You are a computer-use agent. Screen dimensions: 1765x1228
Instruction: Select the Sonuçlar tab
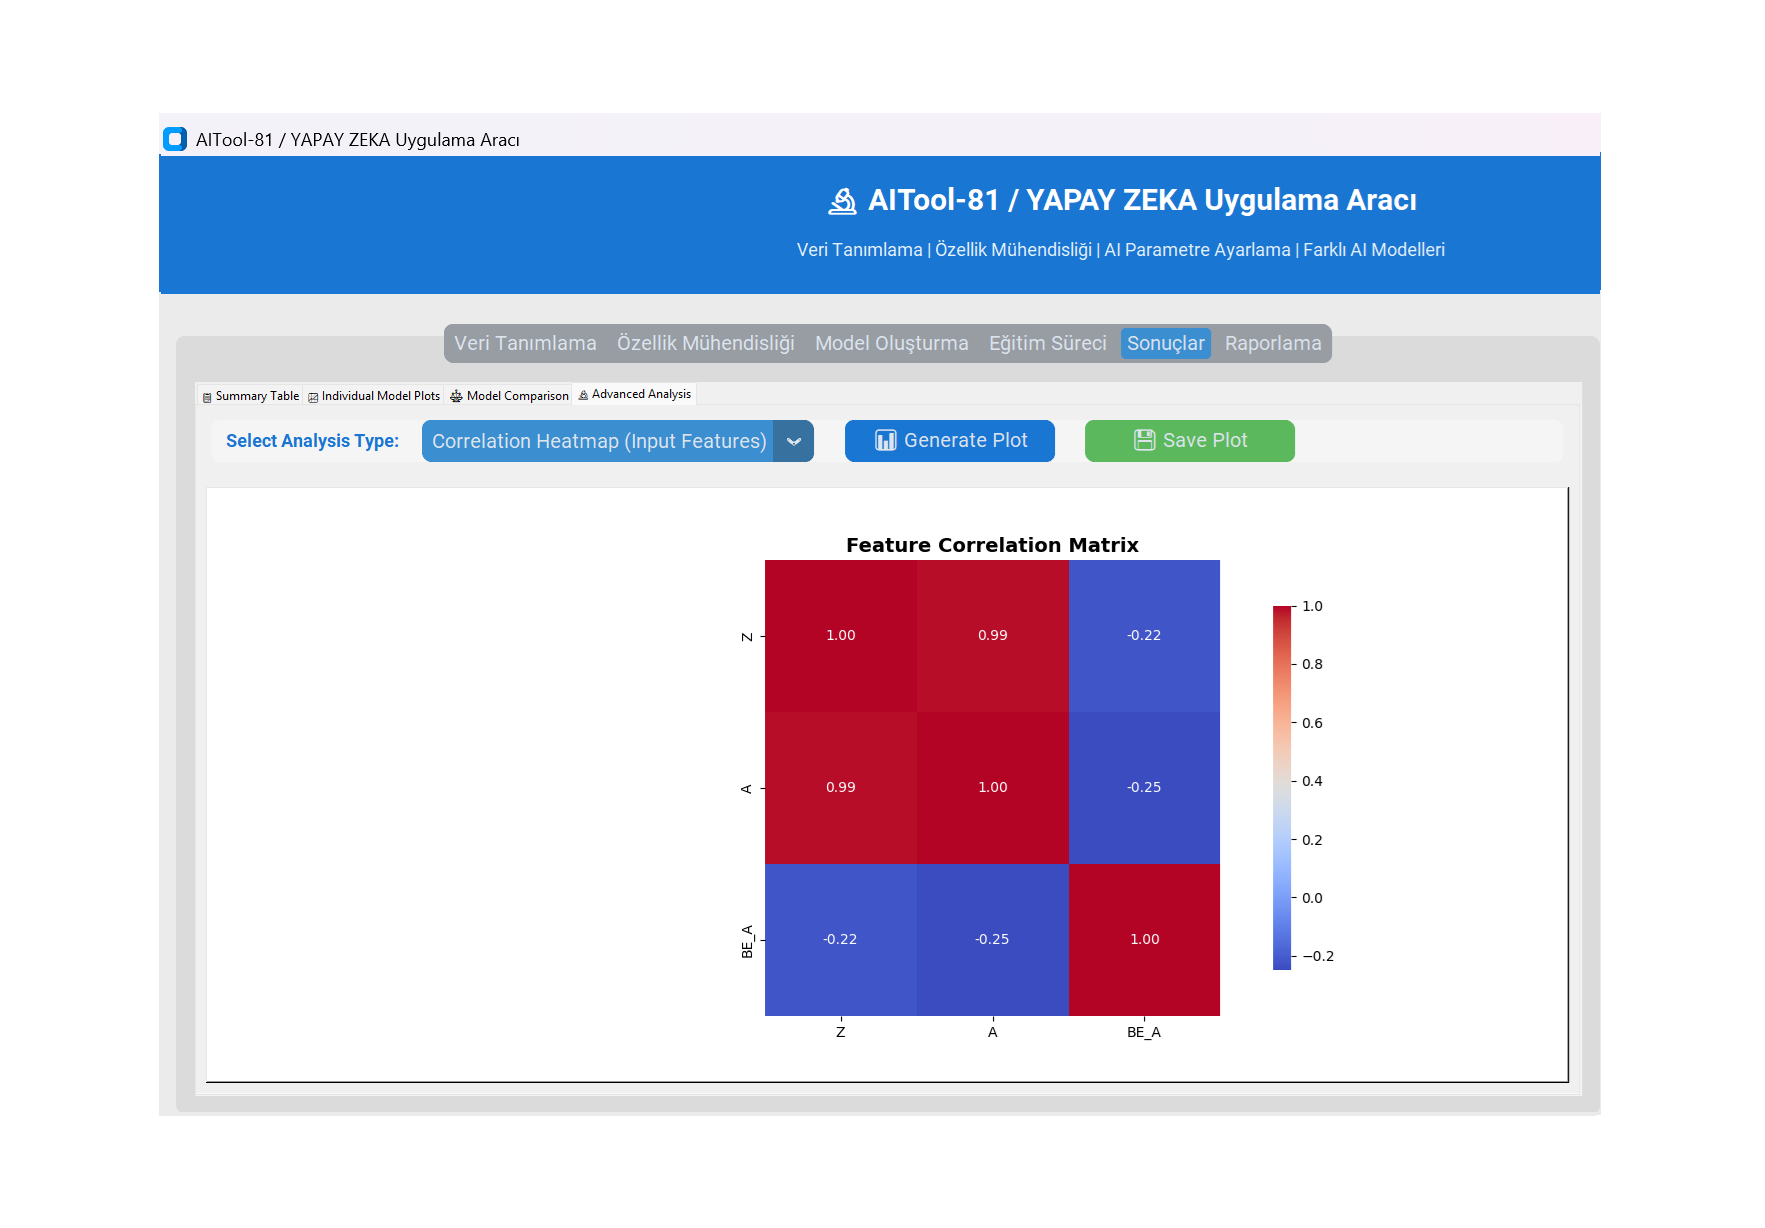coord(1166,343)
